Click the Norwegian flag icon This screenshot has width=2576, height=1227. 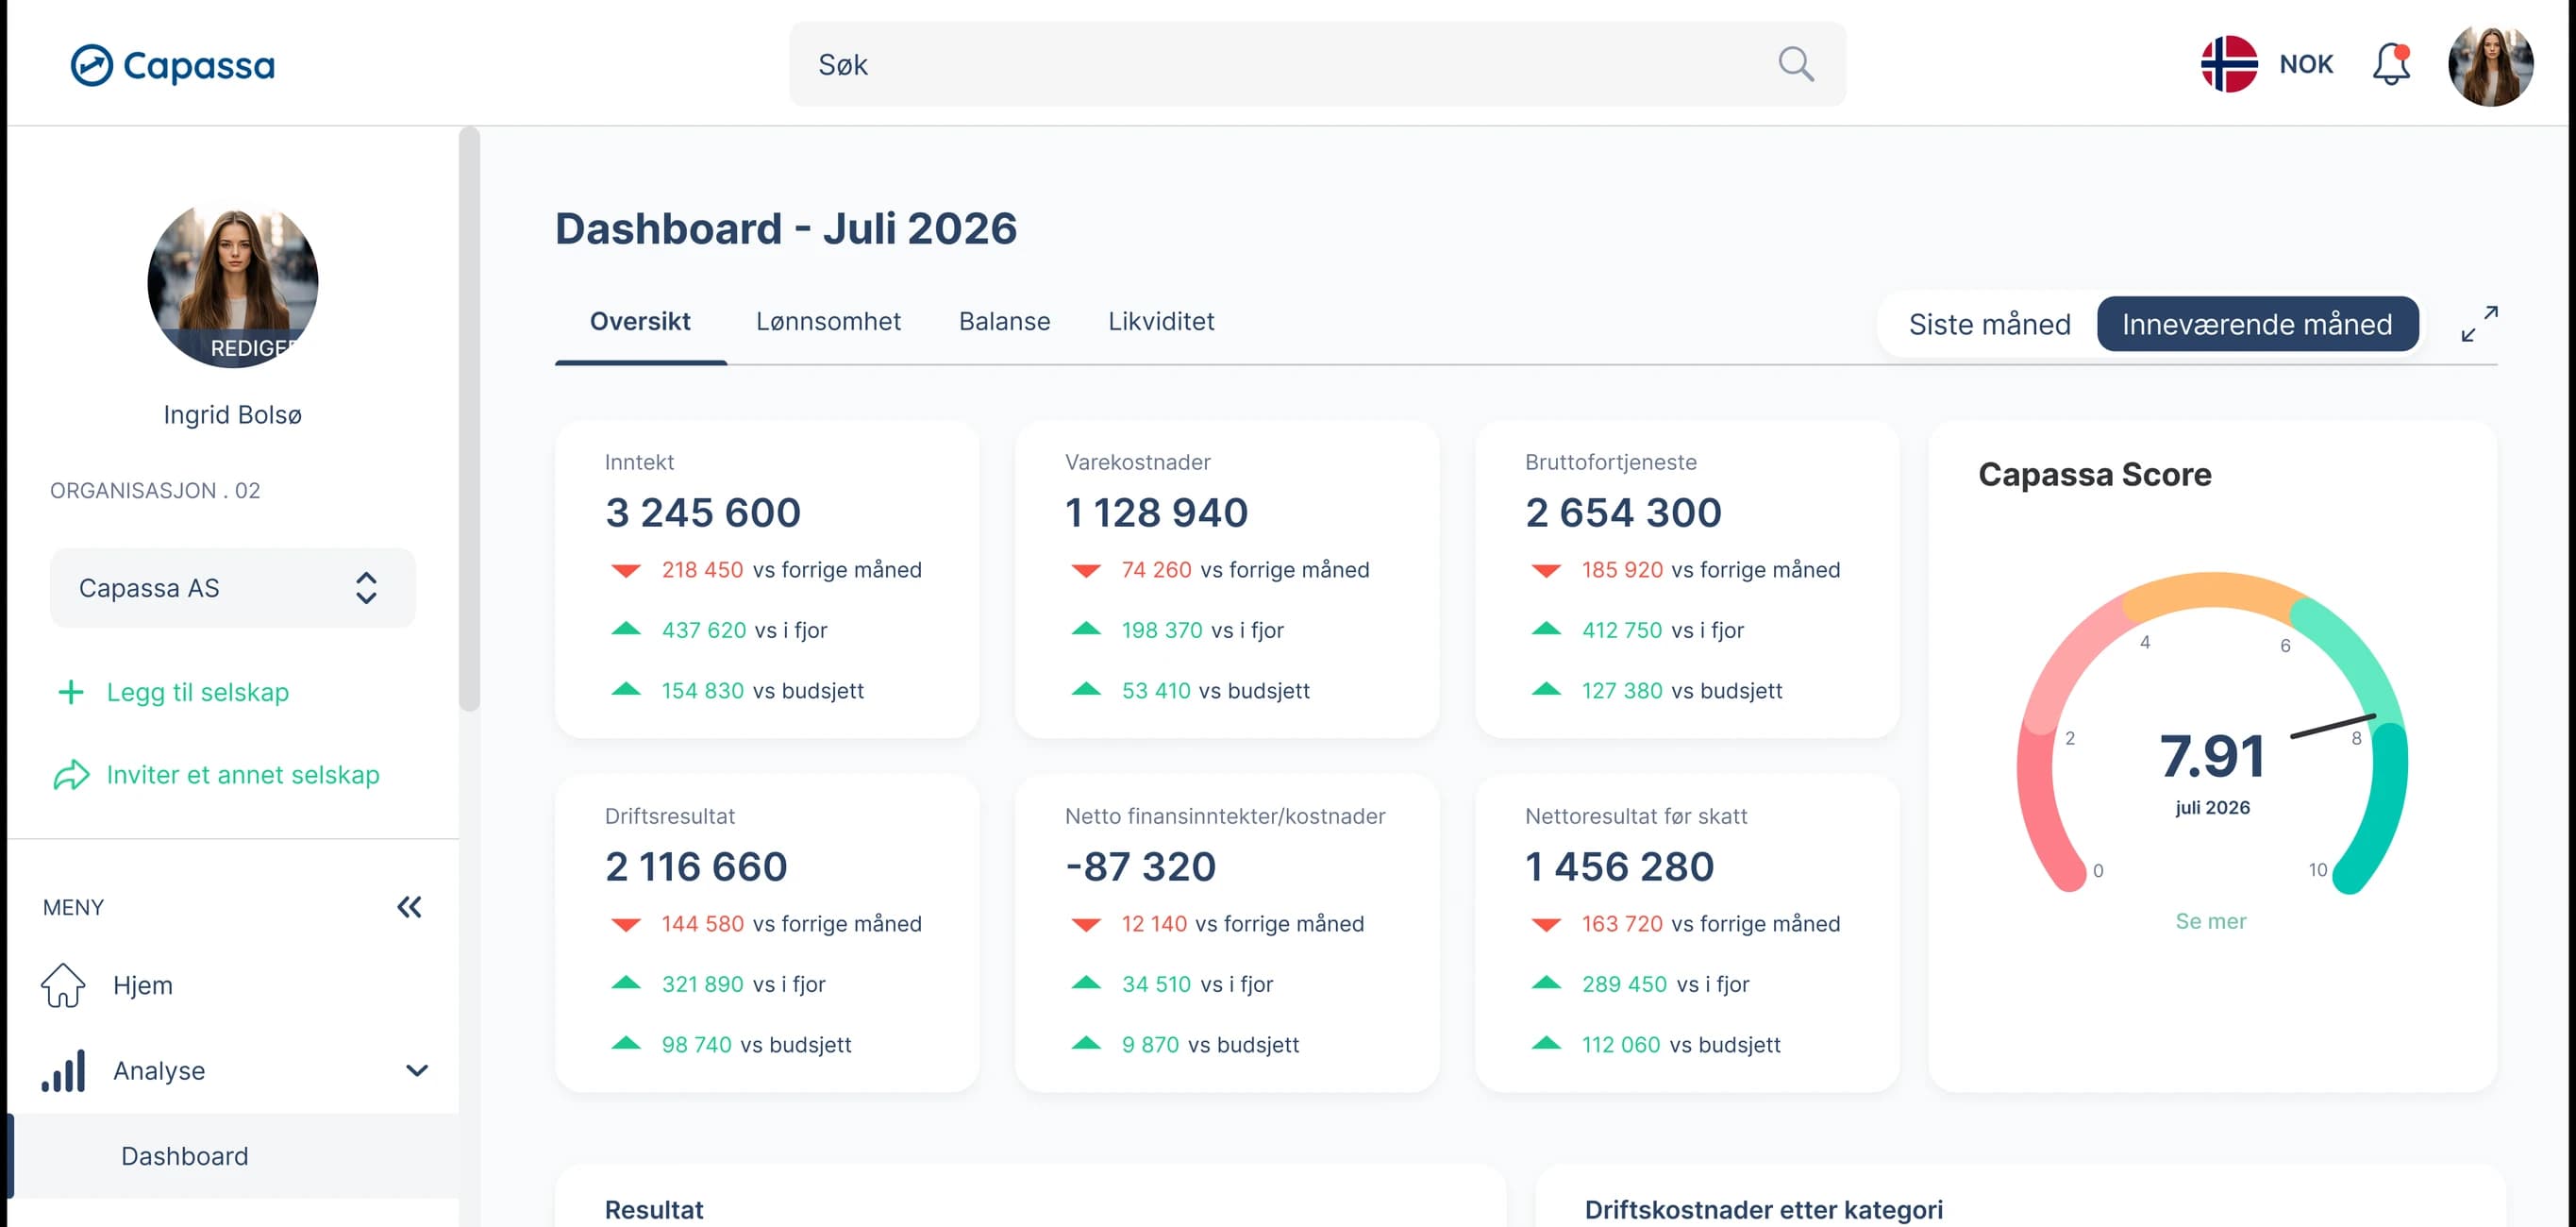pyautogui.click(x=2229, y=64)
